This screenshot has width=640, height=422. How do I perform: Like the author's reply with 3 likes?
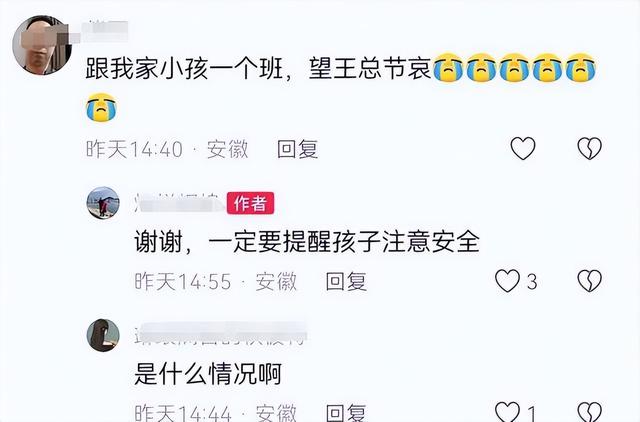(507, 281)
